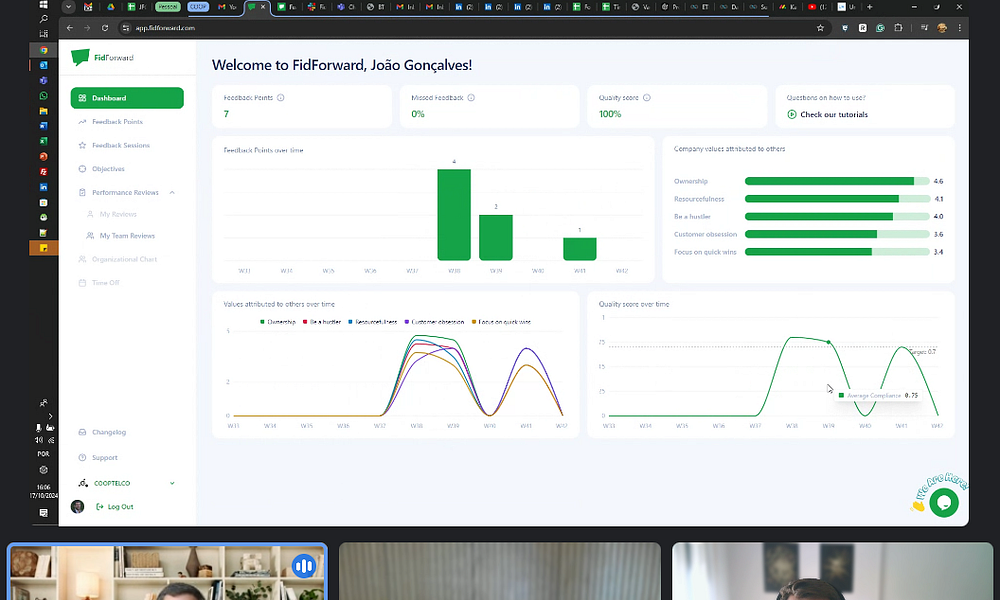Open Feedback Sessions via its star icon

pos(82,145)
